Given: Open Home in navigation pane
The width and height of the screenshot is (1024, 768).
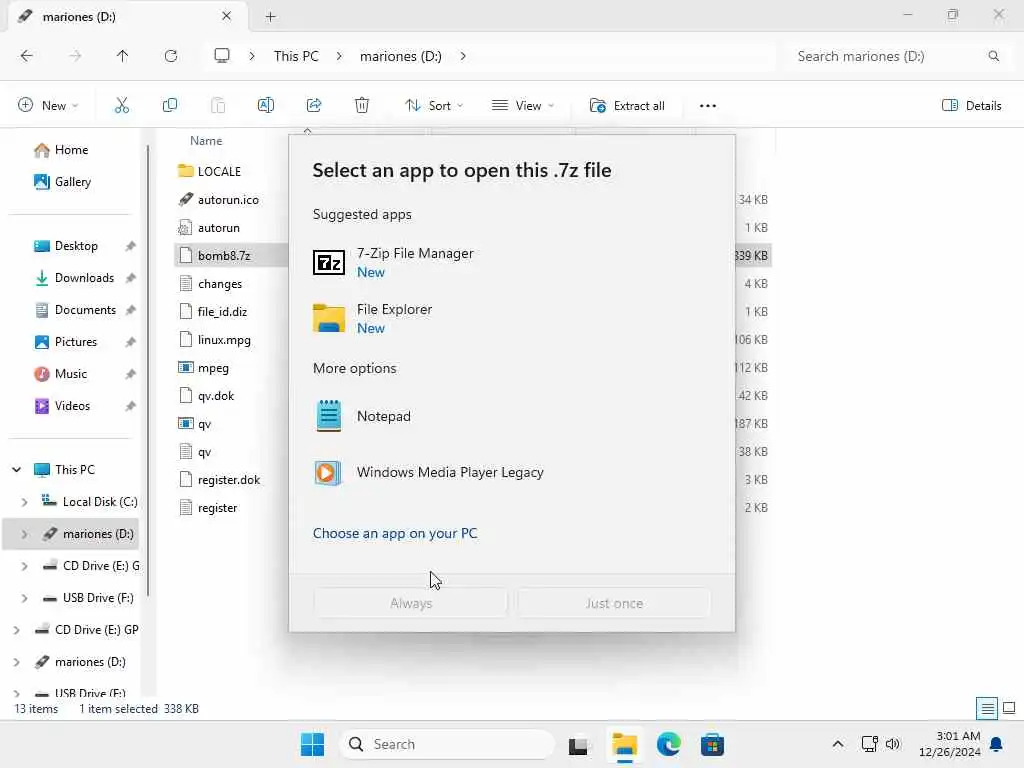Looking at the screenshot, I should click(x=71, y=150).
